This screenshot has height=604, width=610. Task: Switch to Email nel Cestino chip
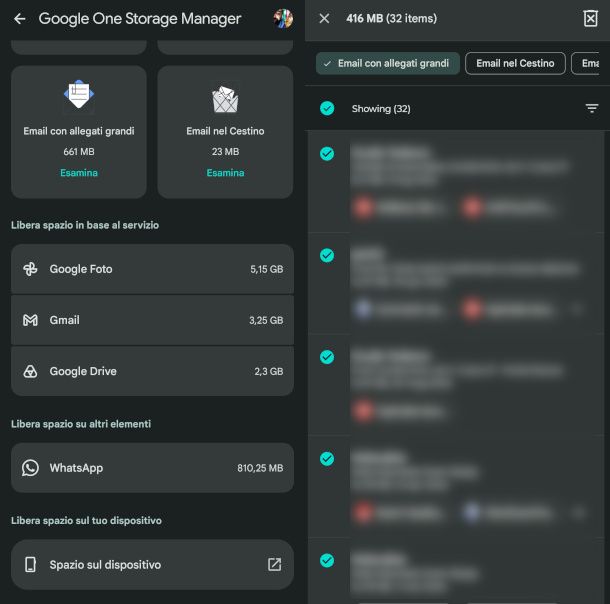tap(515, 63)
